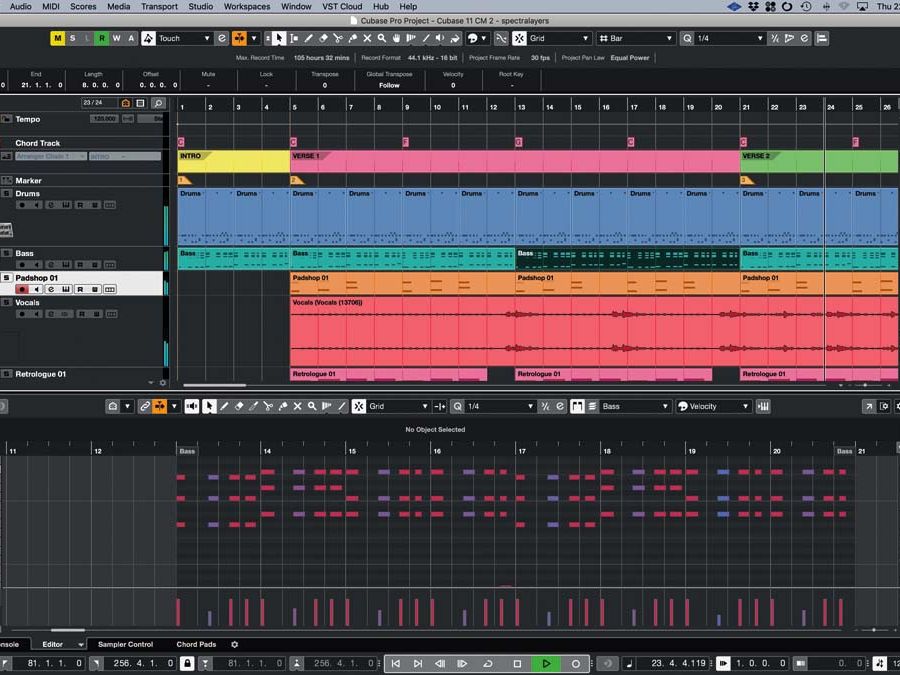
Task: Select the Key Editor arrow selection tool
Action: tap(210, 406)
